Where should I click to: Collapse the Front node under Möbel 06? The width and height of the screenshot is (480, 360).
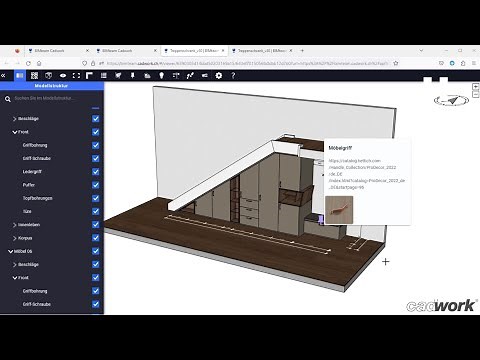coord(14,278)
